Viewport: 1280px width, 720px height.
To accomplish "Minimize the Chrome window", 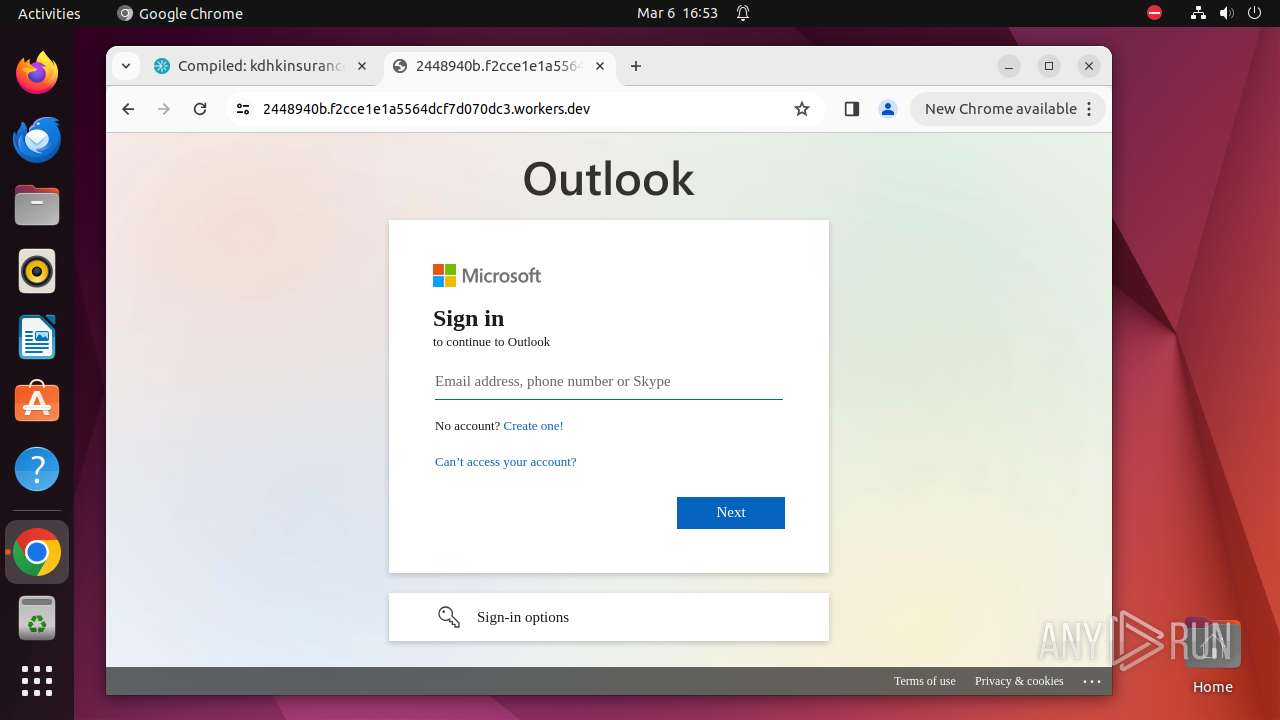I will pos(1009,66).
